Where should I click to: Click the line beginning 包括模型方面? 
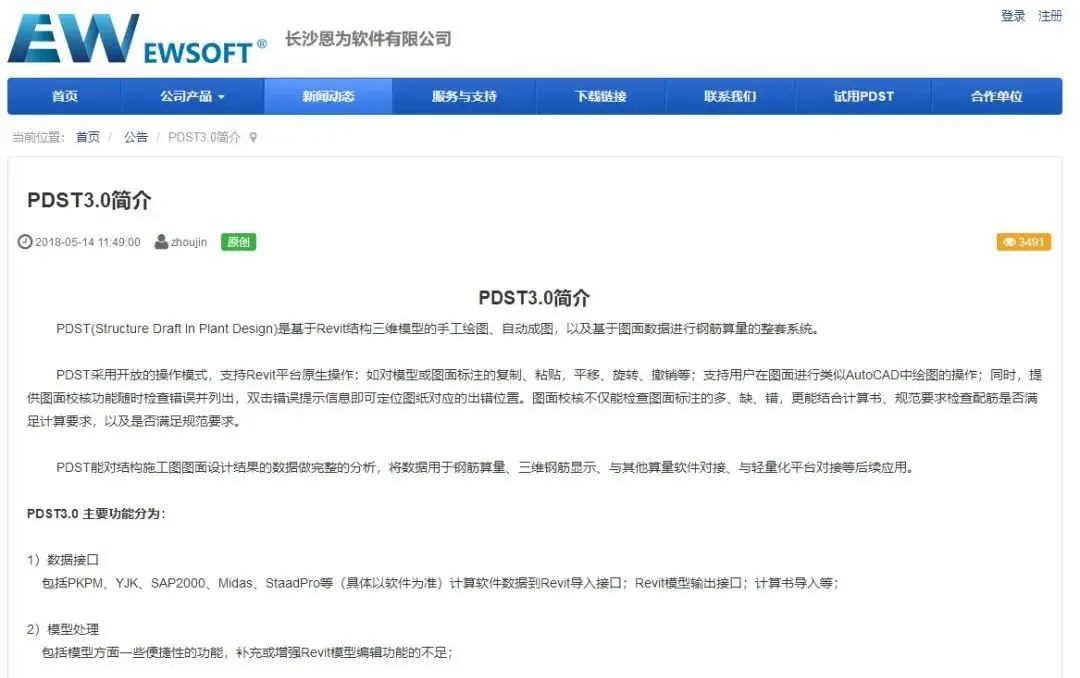247,653
